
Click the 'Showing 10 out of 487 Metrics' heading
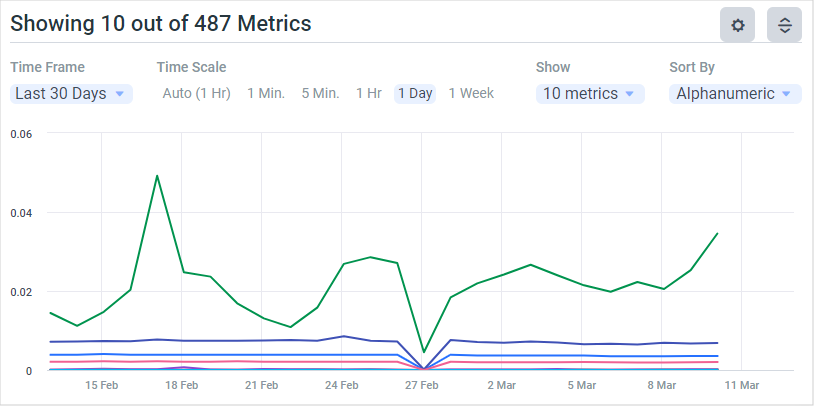[x=161, y=23]
